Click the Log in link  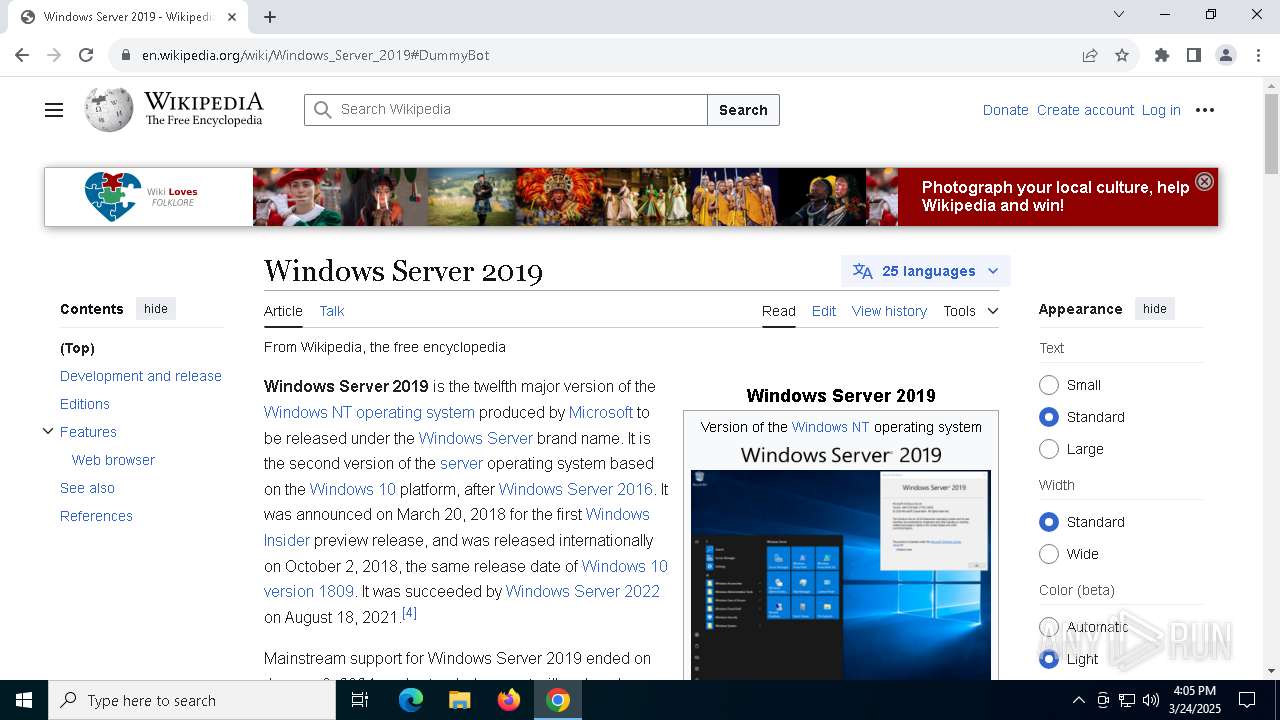1161,110
